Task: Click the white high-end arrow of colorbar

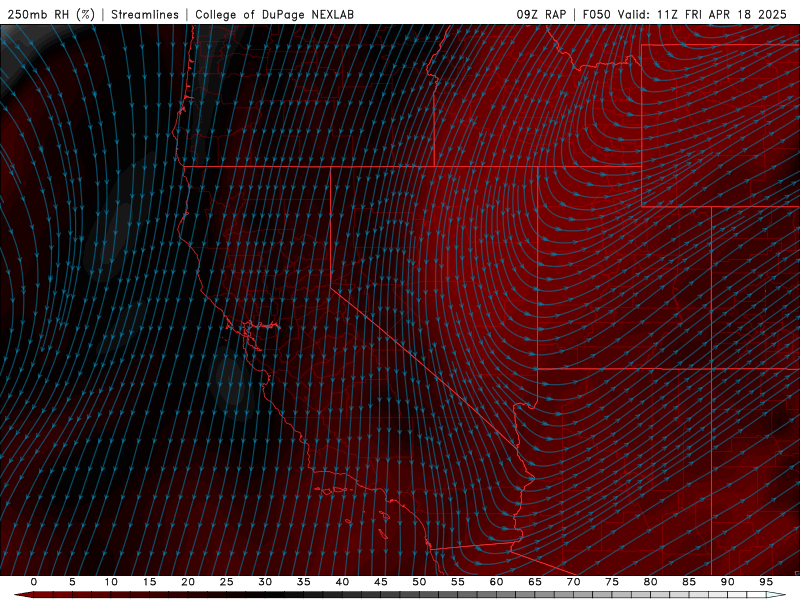Action: 776,595
